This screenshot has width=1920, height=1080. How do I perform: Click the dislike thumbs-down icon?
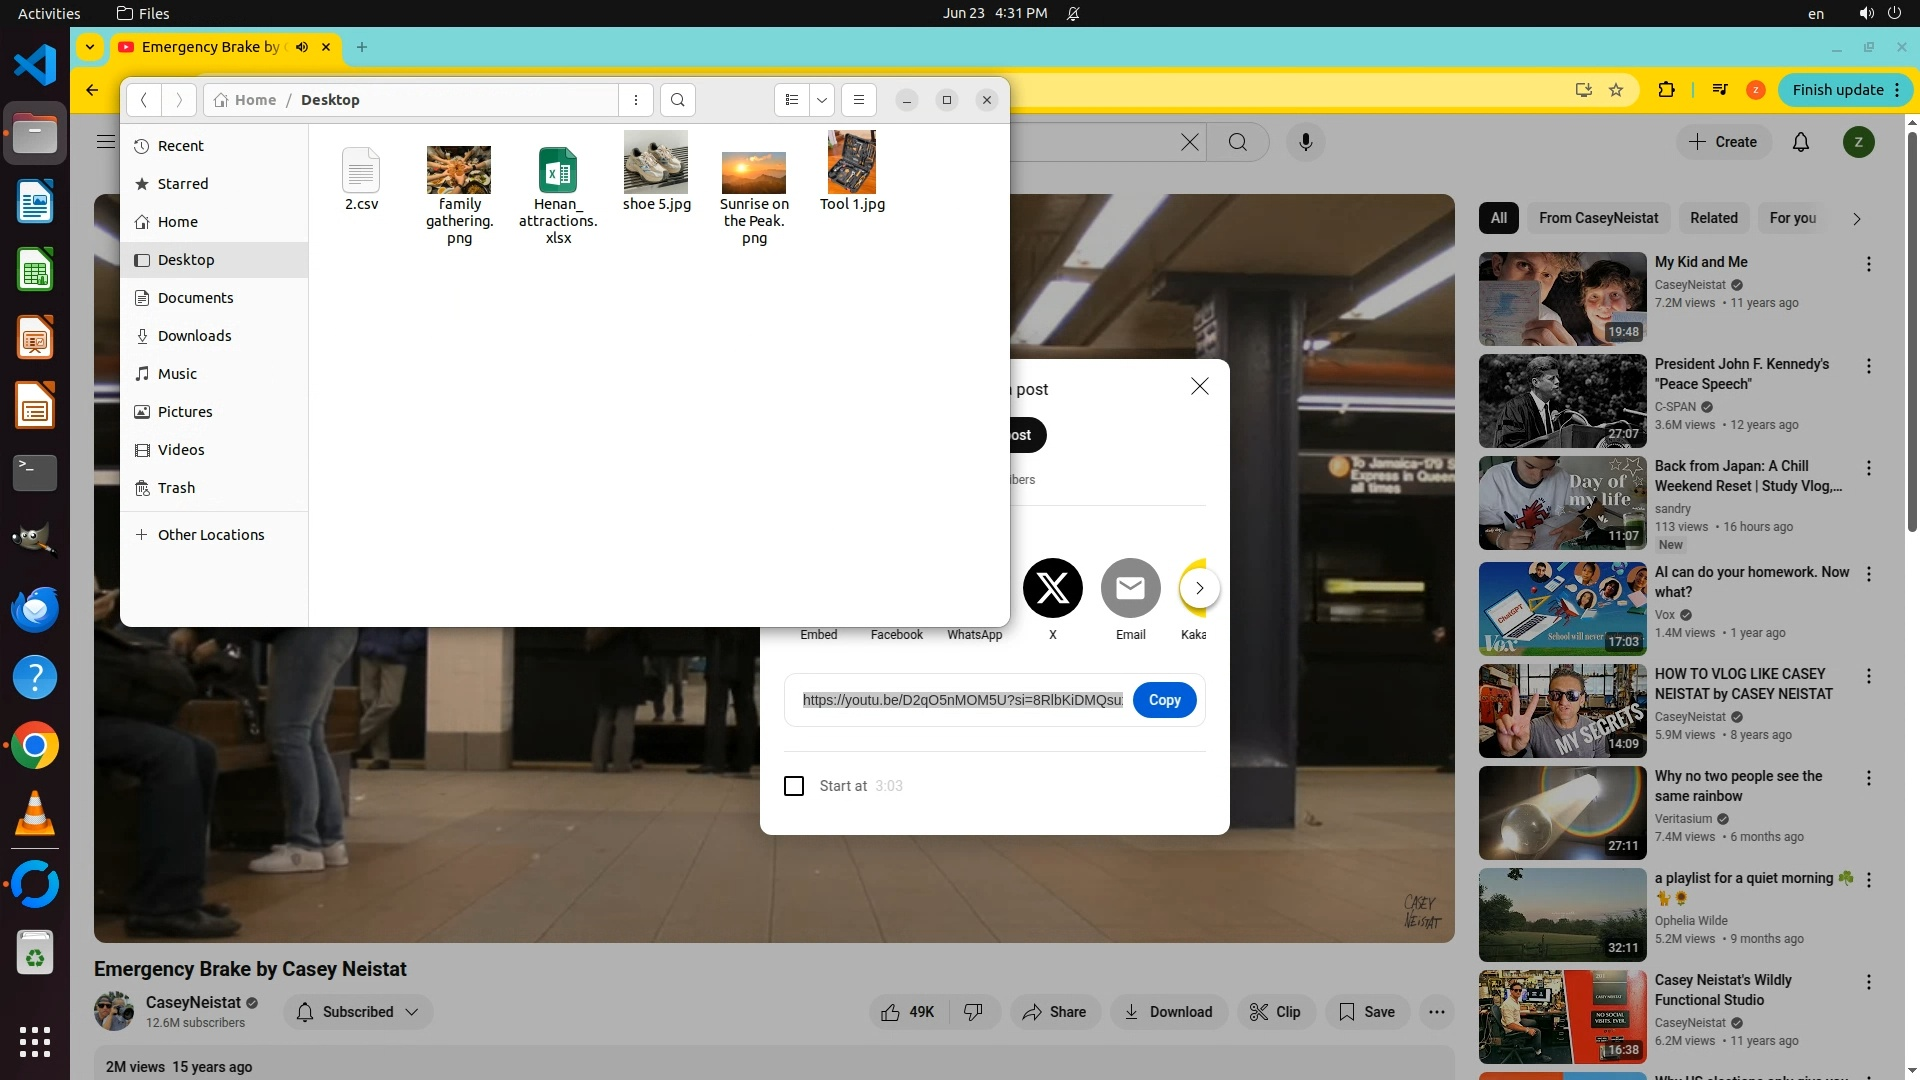(x=973, y=1012)
